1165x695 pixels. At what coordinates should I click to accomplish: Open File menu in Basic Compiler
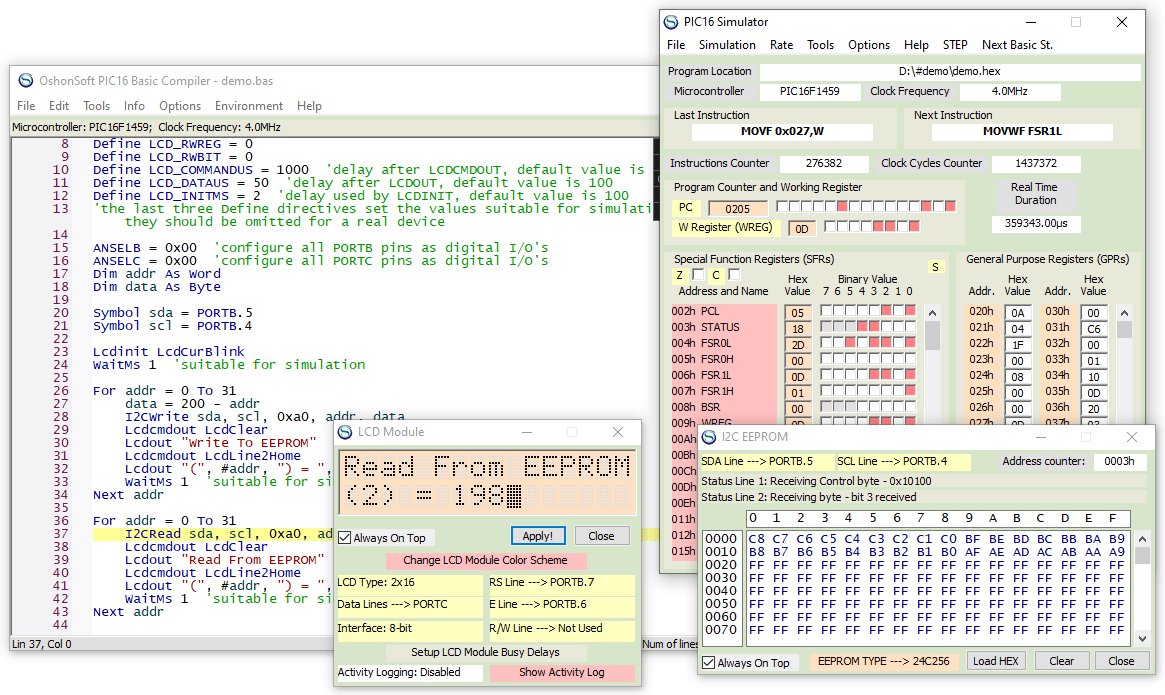(x=26, y=106)
